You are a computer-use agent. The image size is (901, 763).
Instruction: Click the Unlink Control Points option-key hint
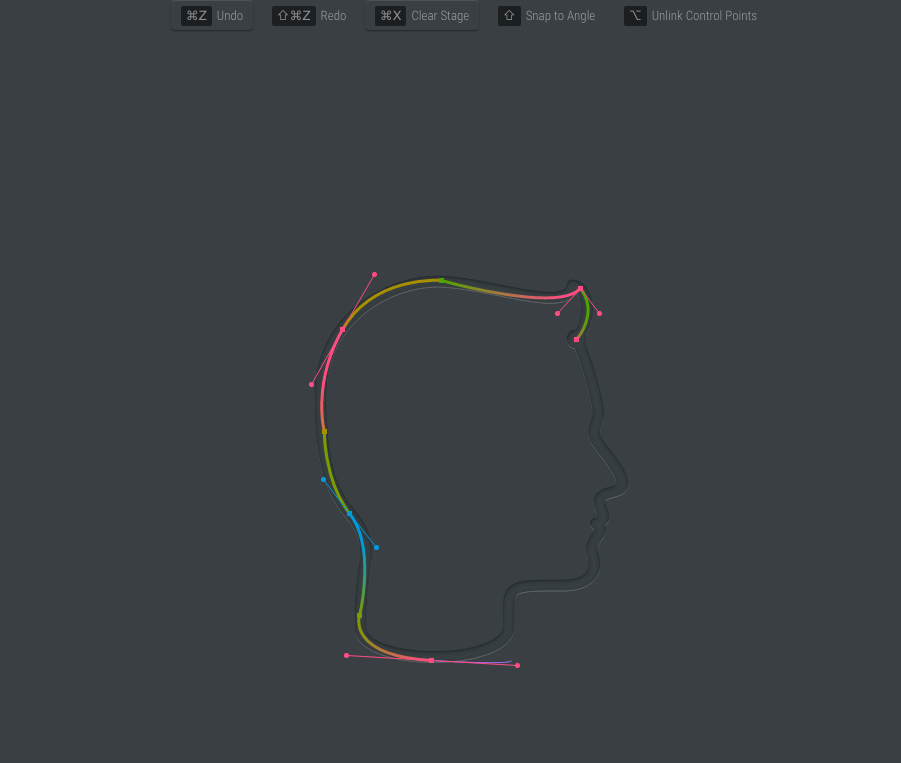(691, 16)
